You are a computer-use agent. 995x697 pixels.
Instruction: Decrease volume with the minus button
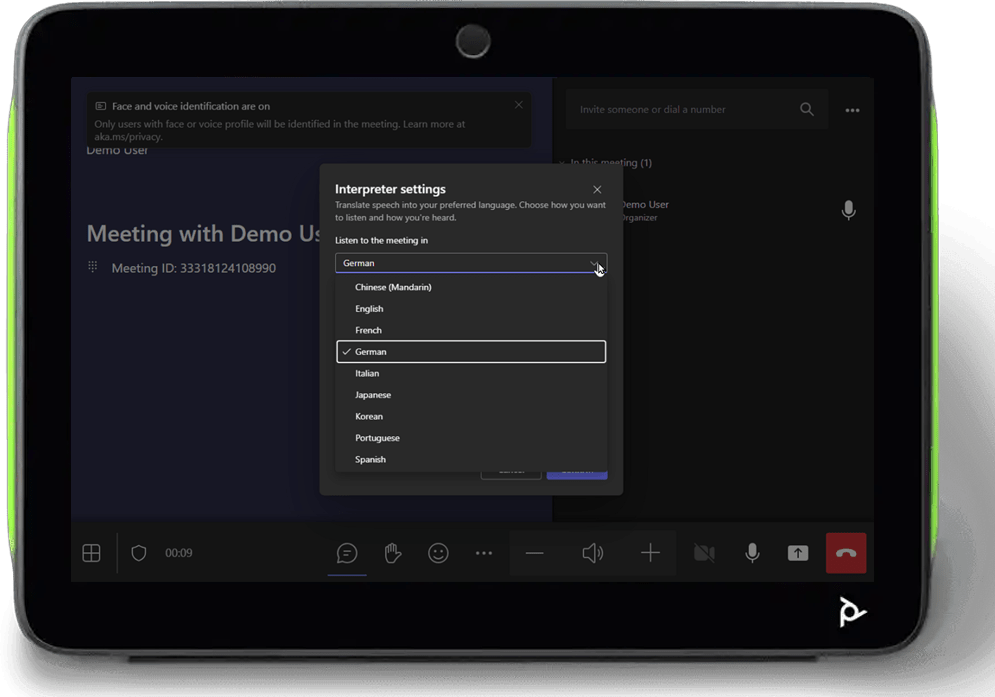535,553
